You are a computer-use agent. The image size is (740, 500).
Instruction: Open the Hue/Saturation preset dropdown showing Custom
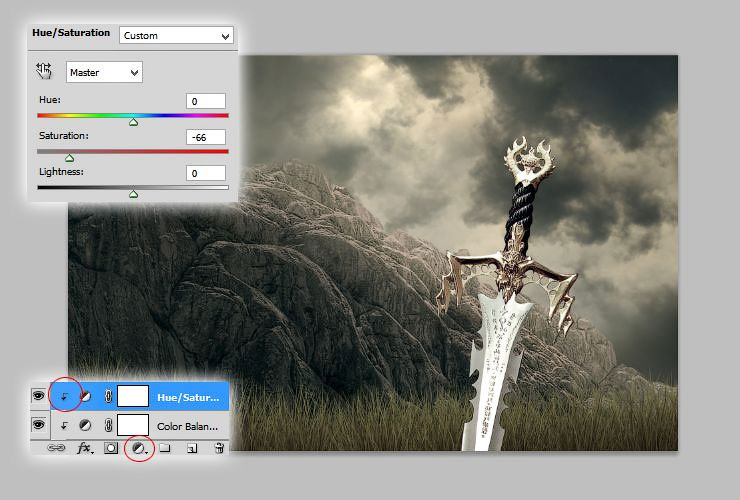pyautogui.click(x=176, y=35)
